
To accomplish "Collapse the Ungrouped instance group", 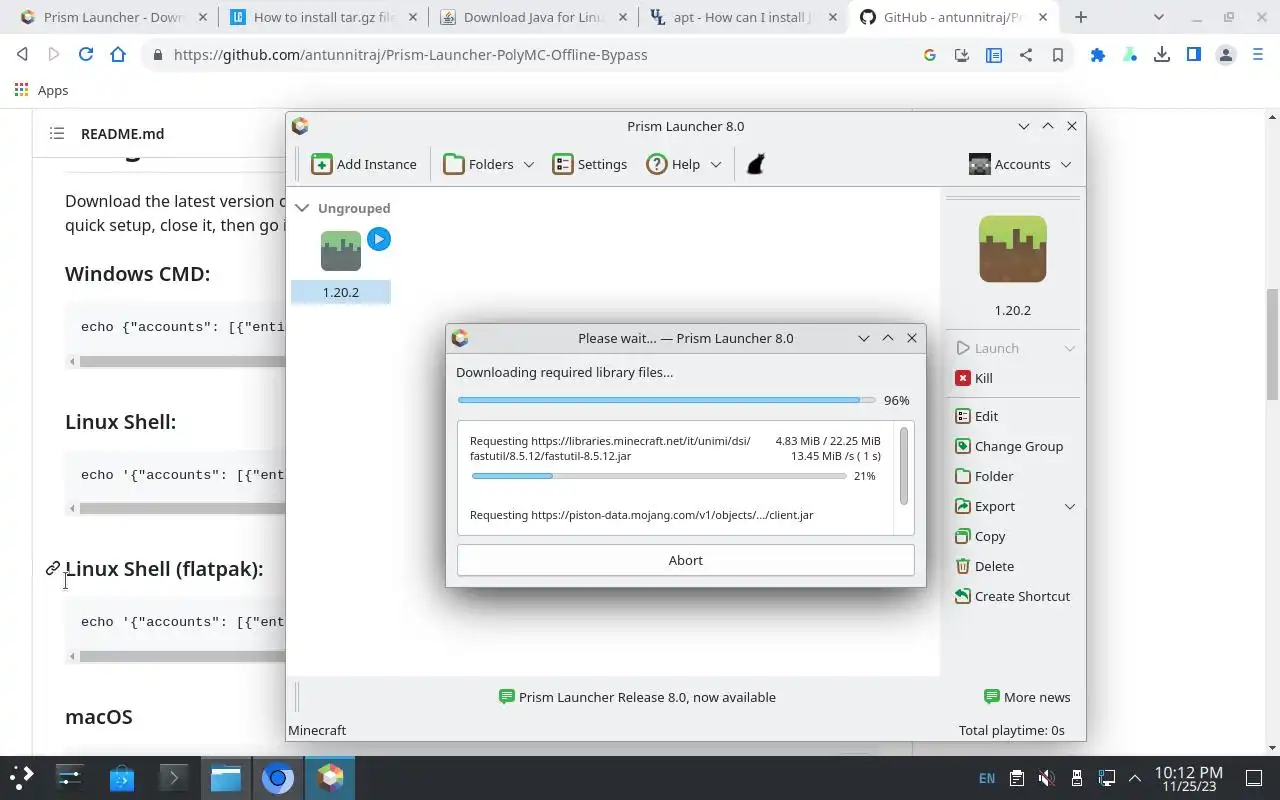I will pyautogui.click(x=302, y=208).
